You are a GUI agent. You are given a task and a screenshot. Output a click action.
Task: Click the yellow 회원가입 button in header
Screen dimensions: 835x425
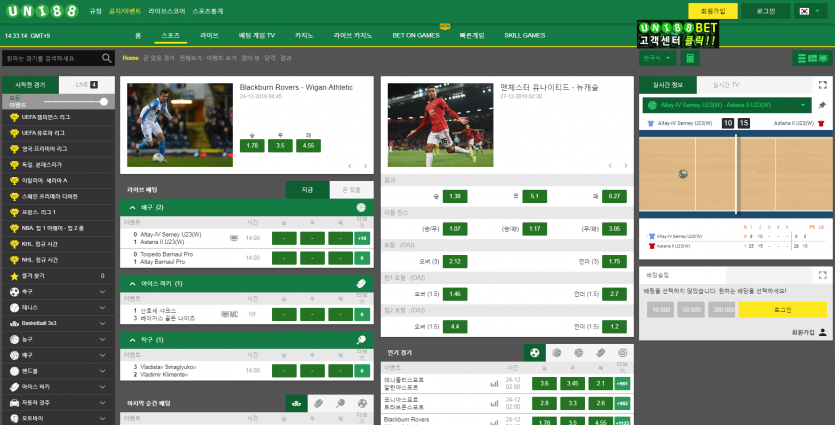713,11
